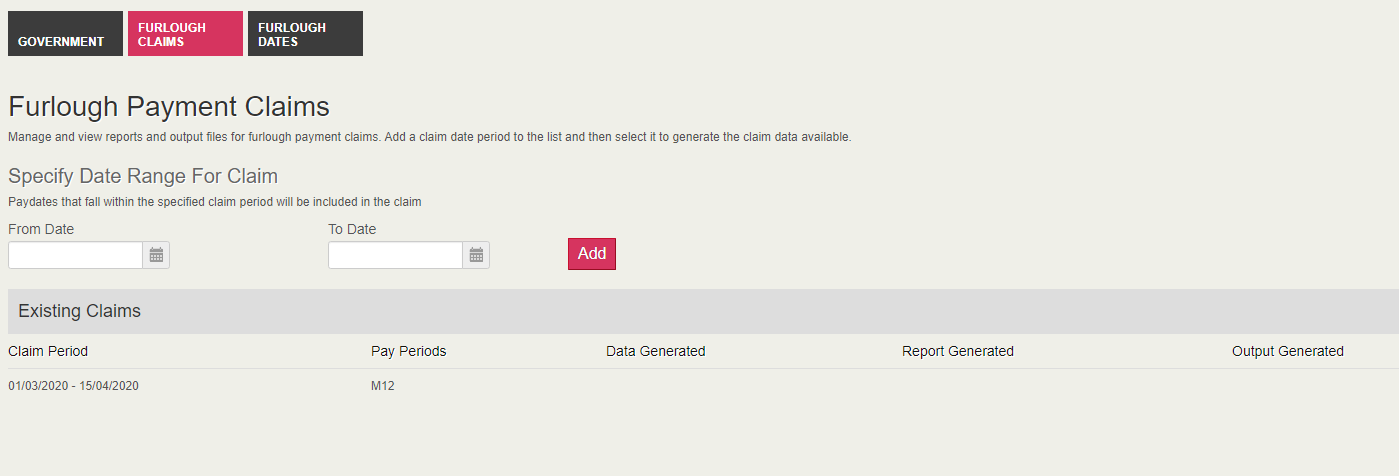
Task: Open the From Date calendar picker
Action: click(x=156, y=255)
